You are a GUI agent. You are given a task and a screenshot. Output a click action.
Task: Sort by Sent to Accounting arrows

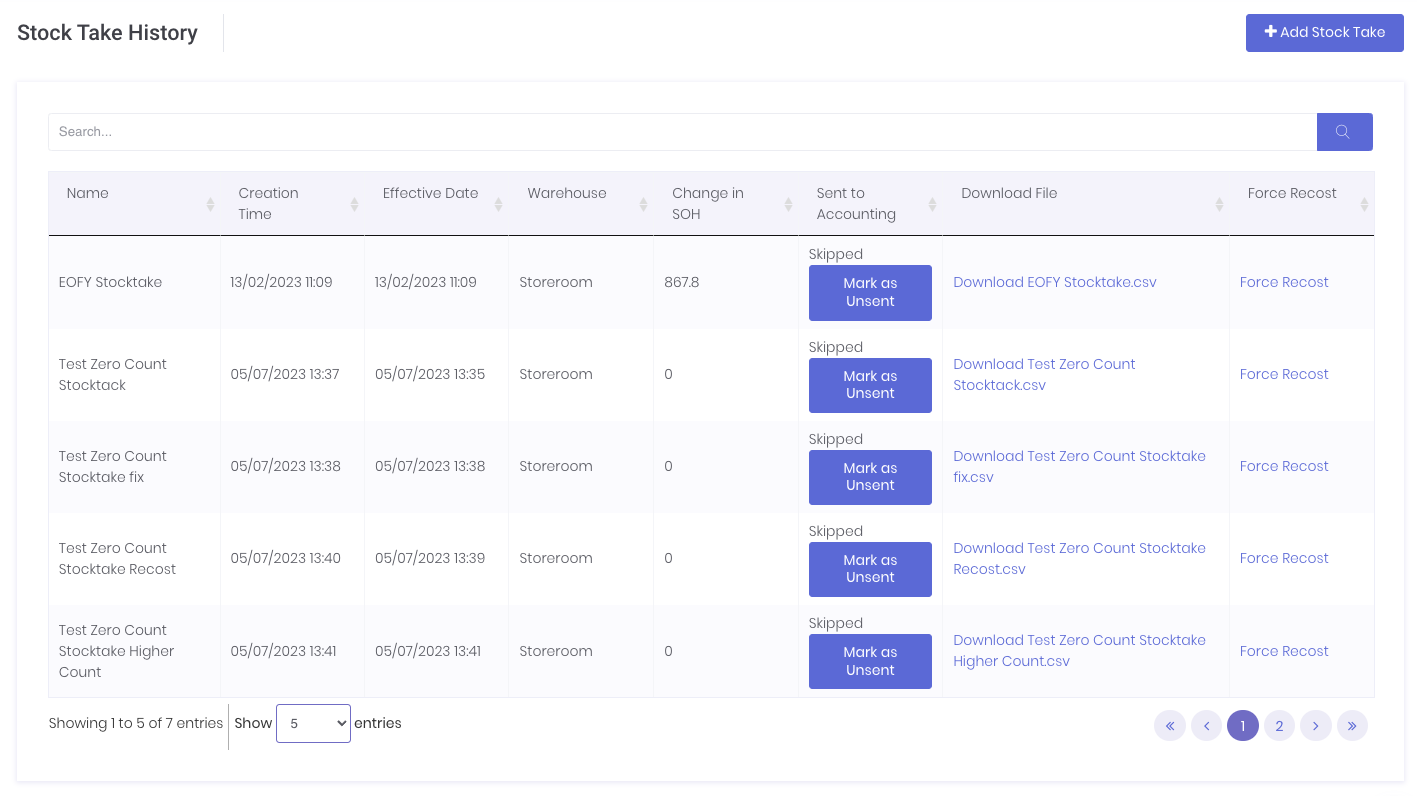pos(932,204)
